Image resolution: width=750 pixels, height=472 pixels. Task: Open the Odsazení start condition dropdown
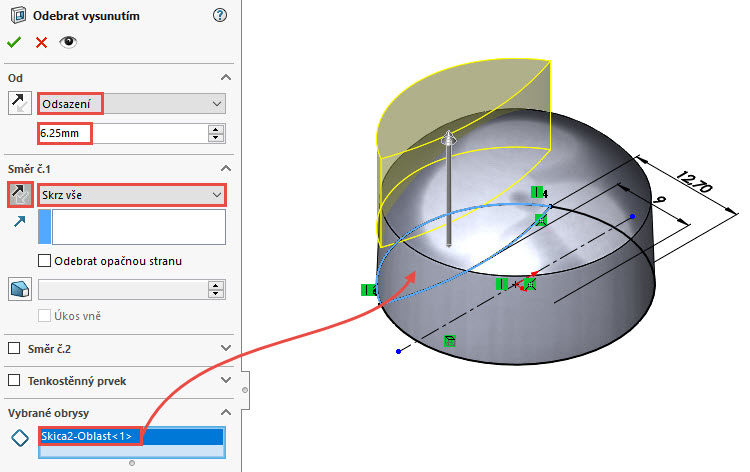point(132,104)
